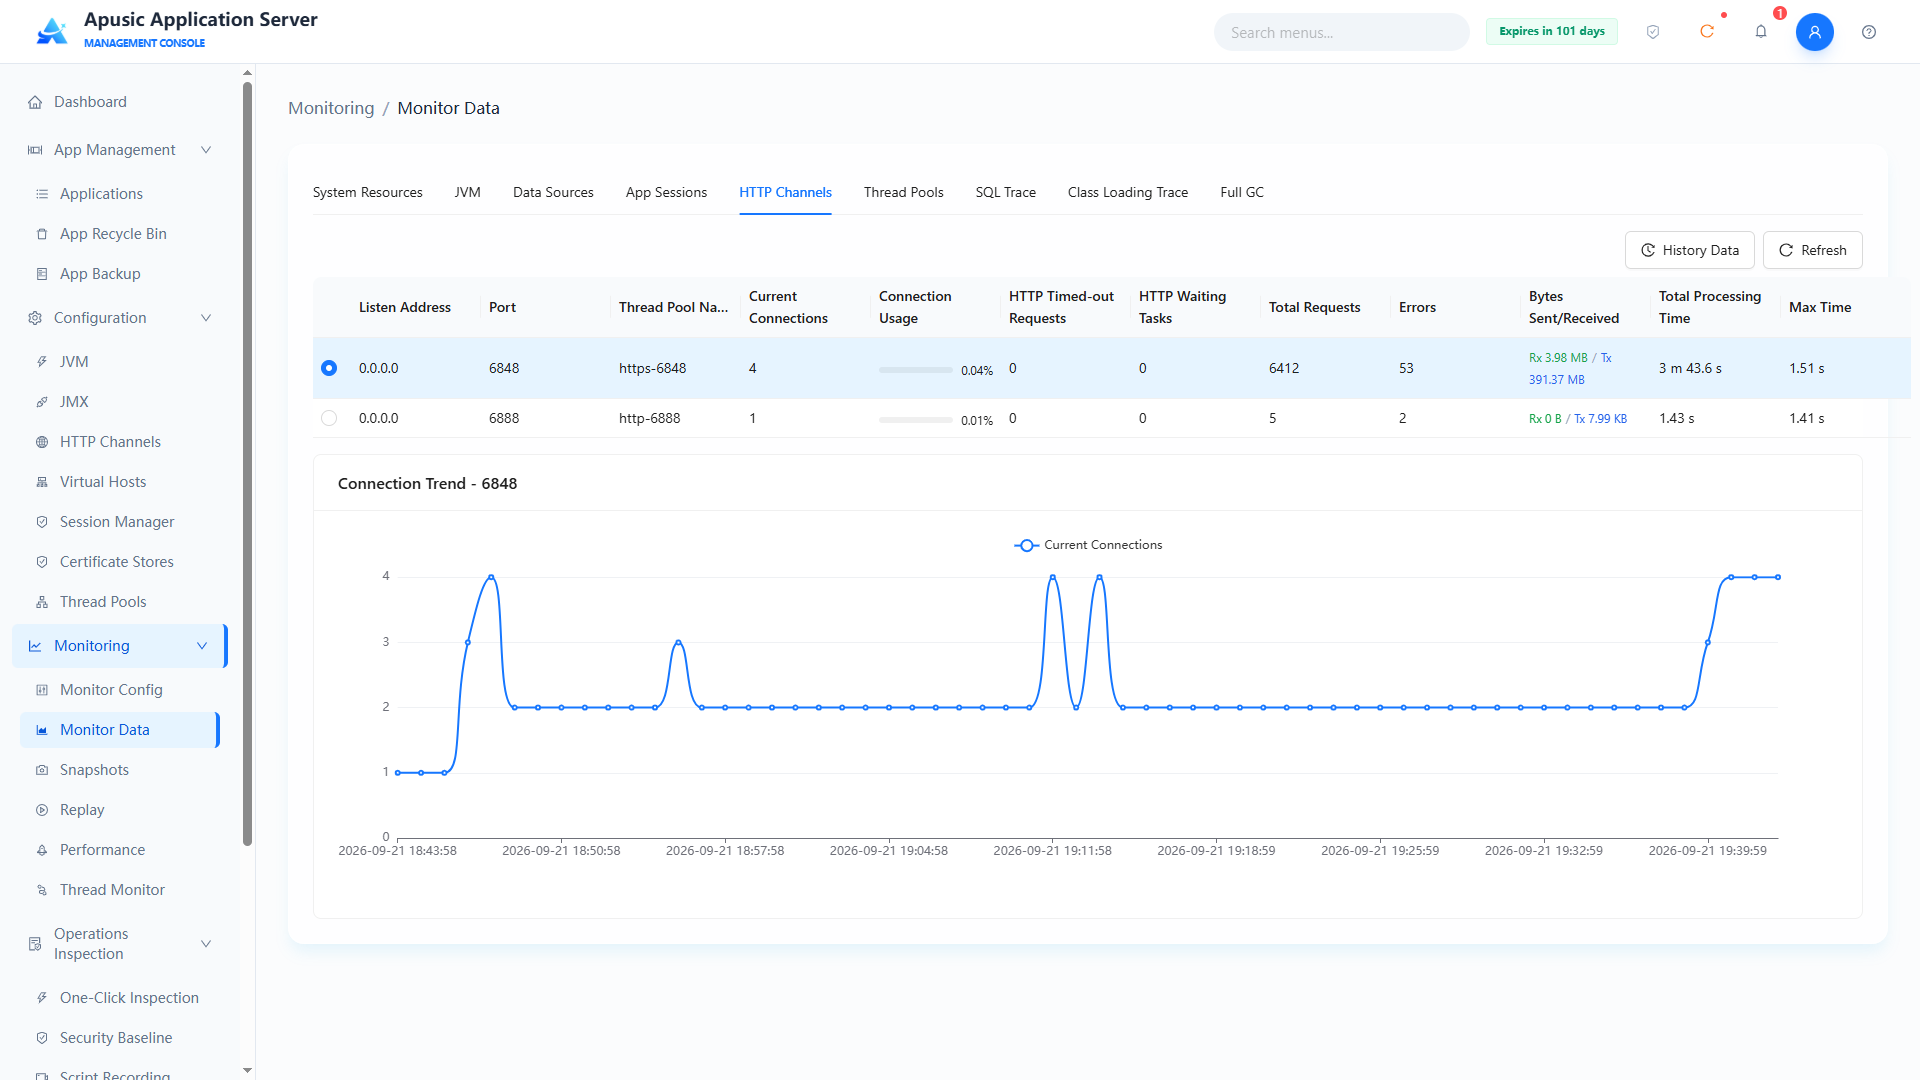1920x1080 pixels.
Task: Open Dashboard from the sidebar
Action: (x=120, y=102)
